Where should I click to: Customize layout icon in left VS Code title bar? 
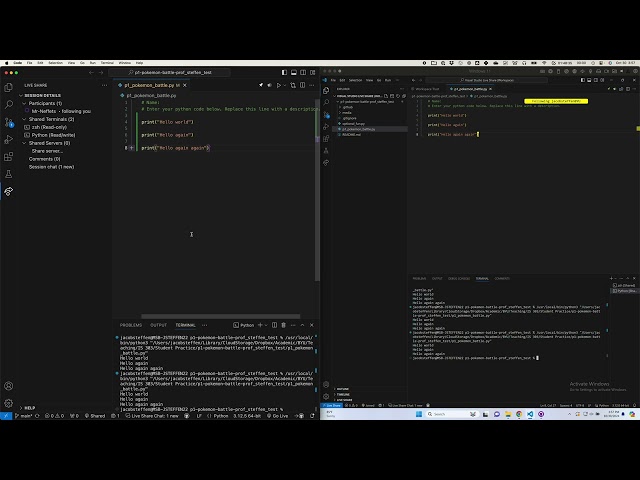[312, 72]
